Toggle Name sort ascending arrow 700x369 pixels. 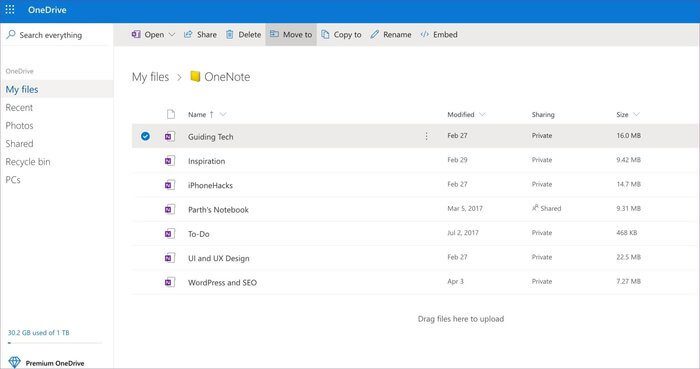(x=211, y=114)
